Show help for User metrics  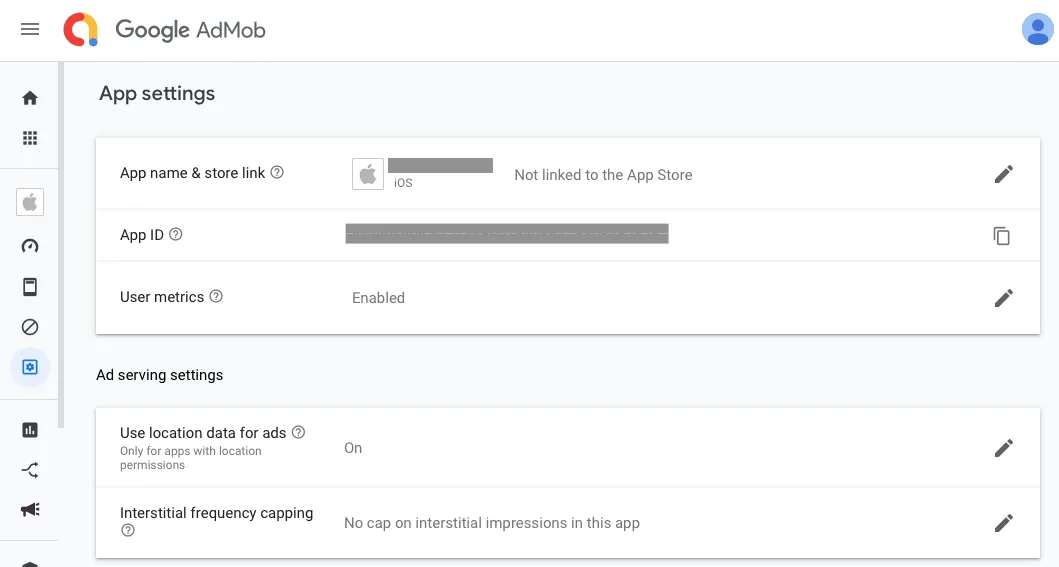coord(216,297)
